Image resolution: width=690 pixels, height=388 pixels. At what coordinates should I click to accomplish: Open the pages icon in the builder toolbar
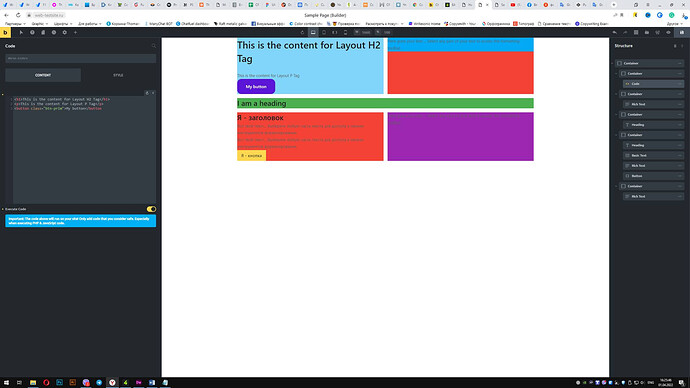[x=43, y=33]
